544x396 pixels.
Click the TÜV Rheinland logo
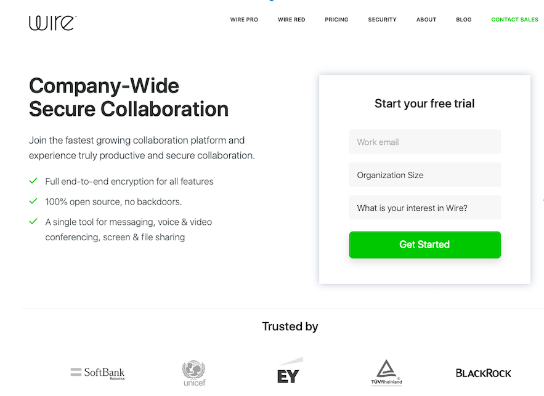[x=386, y=372]
